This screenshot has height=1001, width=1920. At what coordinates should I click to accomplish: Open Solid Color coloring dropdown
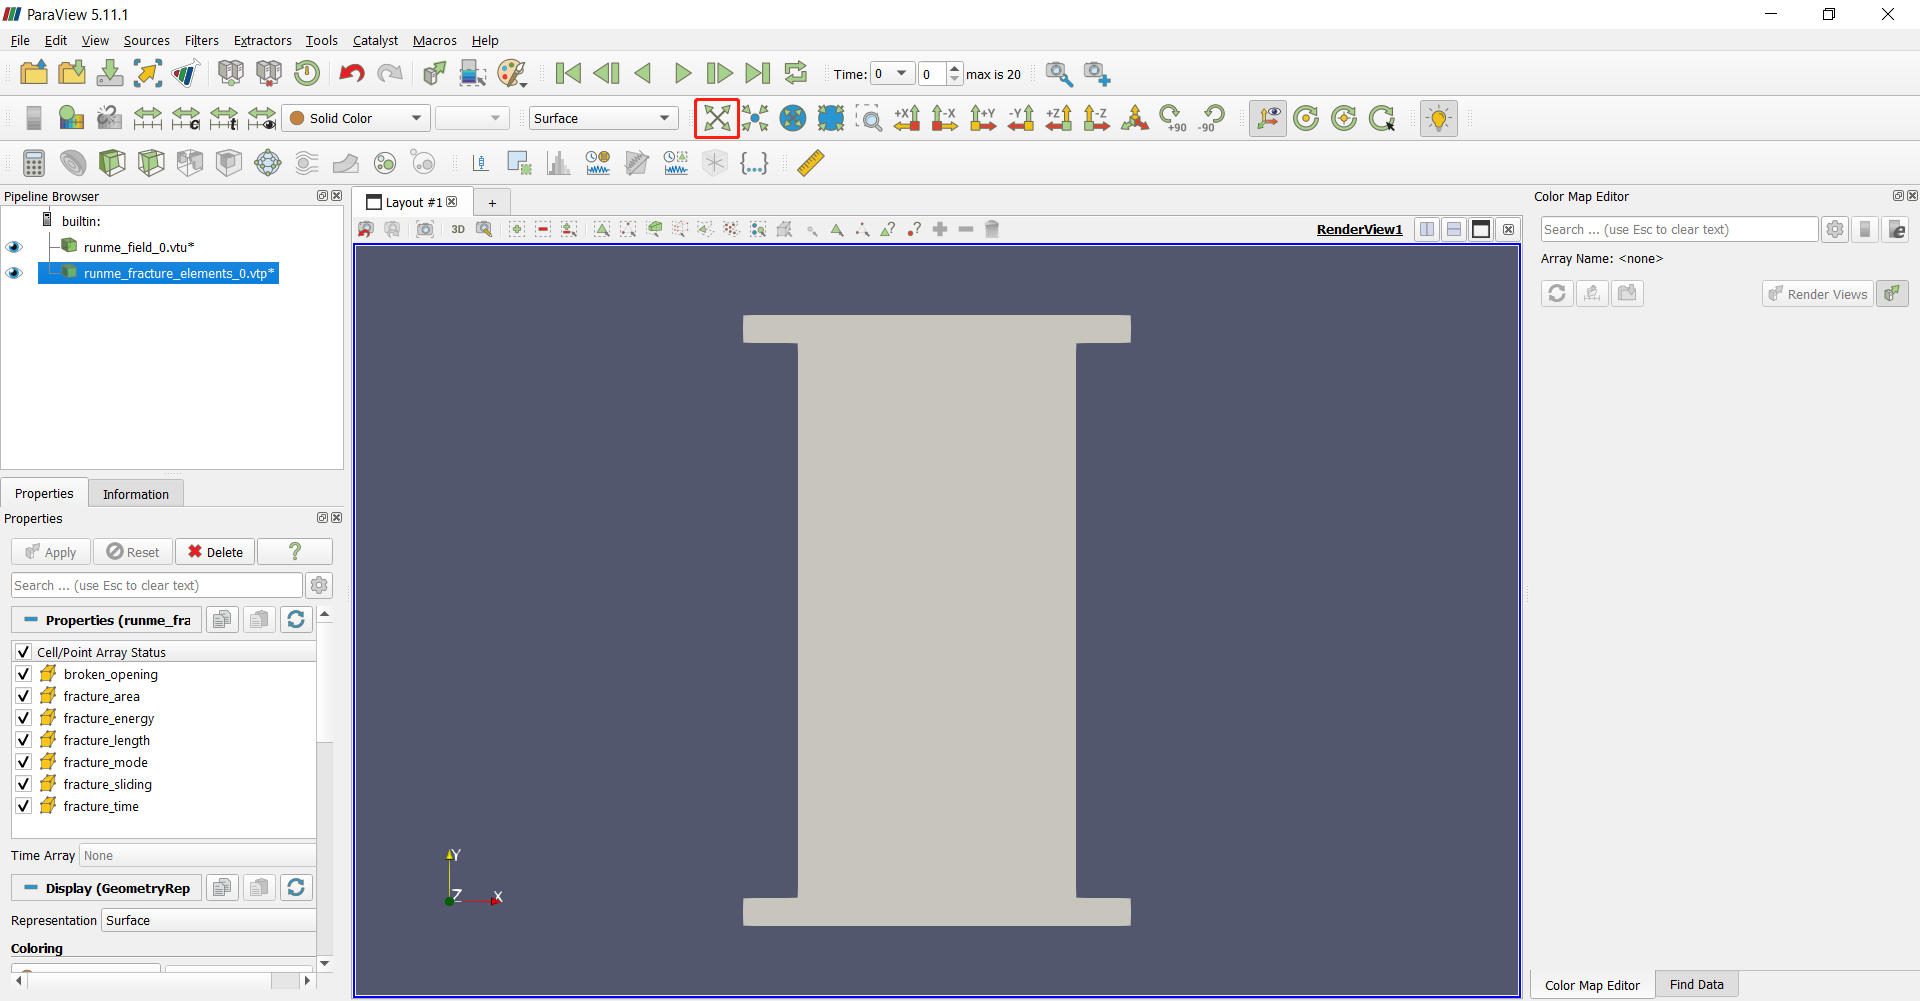(356, 118)
